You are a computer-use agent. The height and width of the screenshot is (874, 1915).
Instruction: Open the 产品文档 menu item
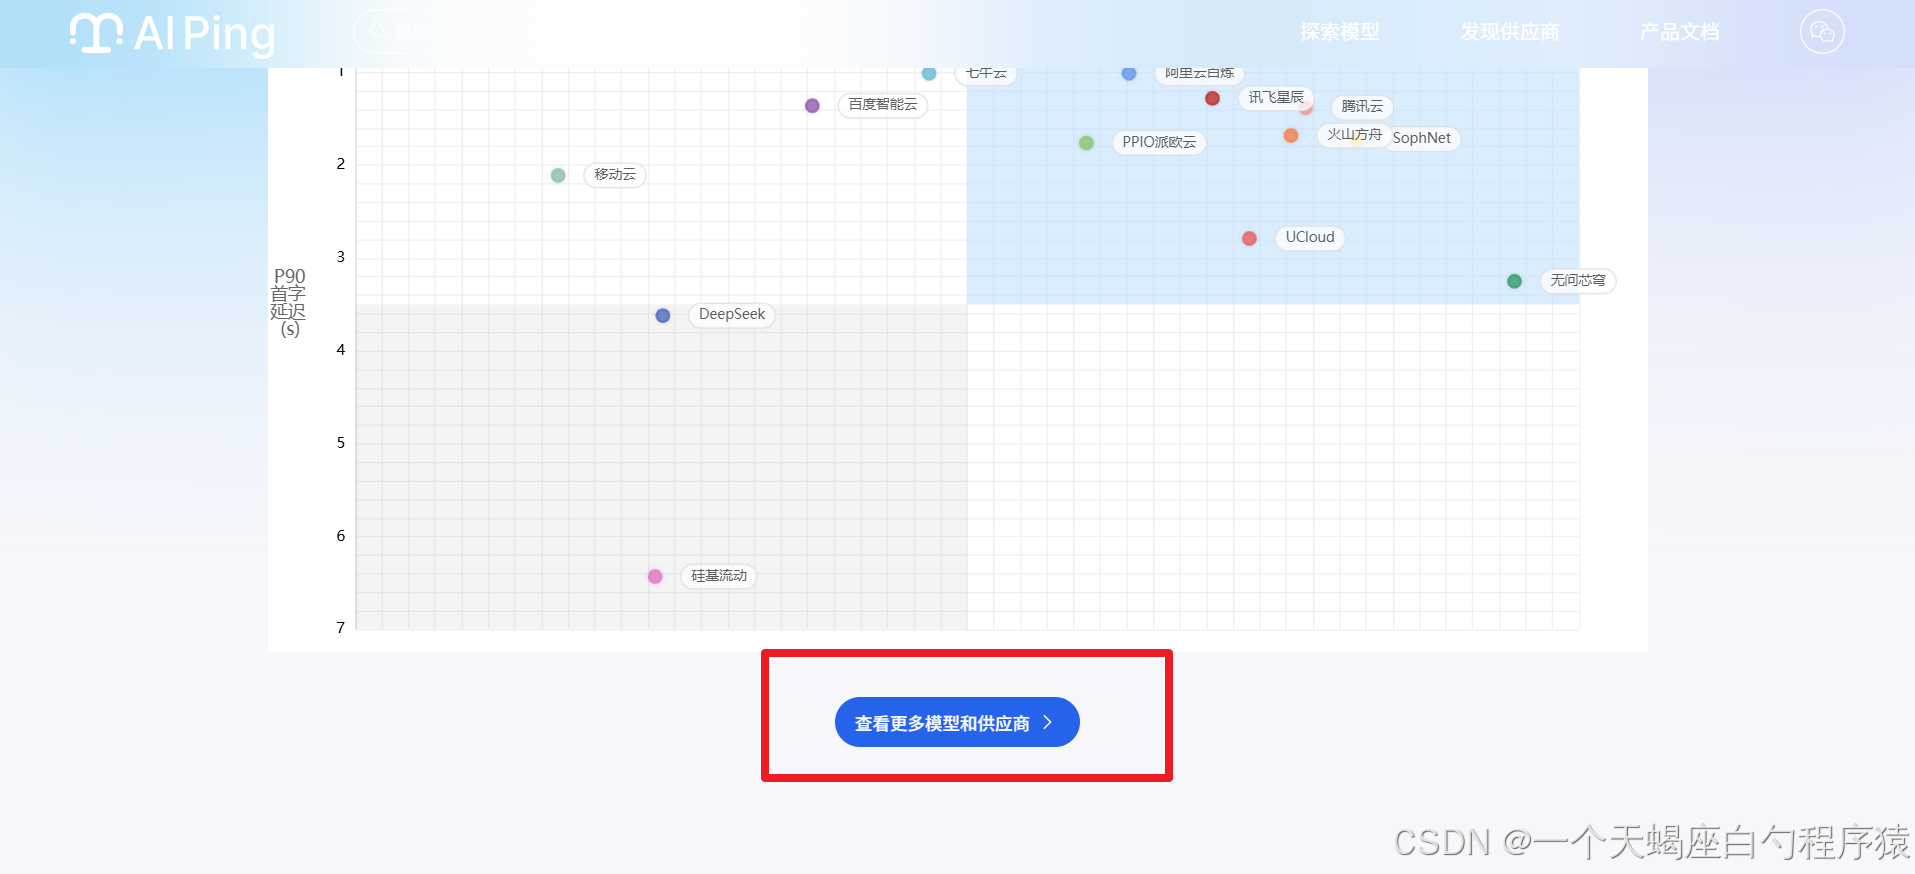pos(1679,32)
